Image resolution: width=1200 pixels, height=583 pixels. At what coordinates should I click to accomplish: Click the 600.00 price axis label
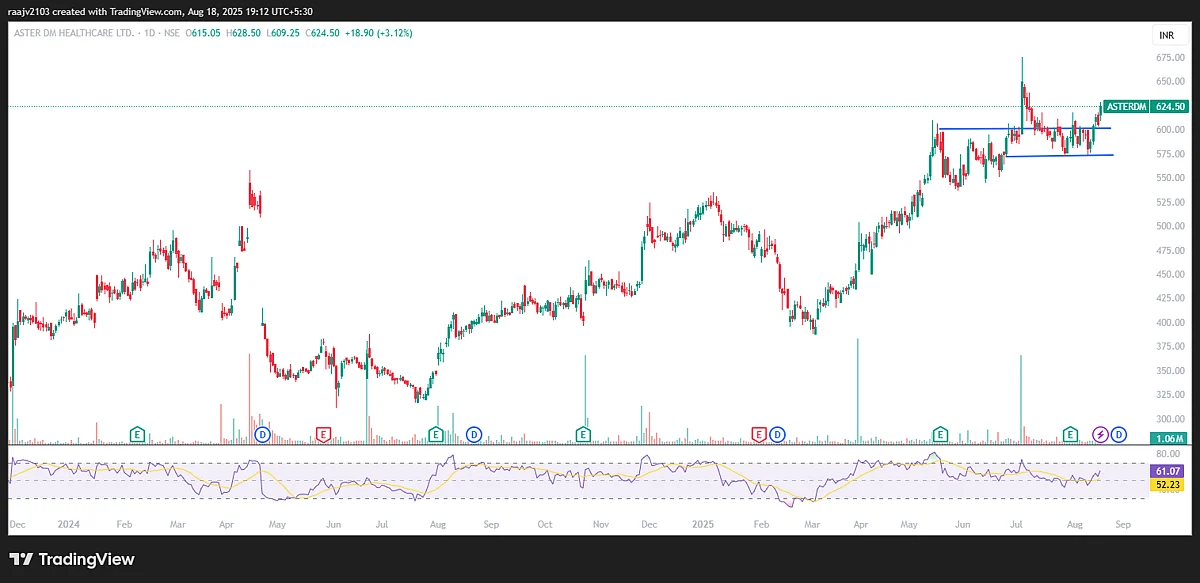pos(1169,130)
